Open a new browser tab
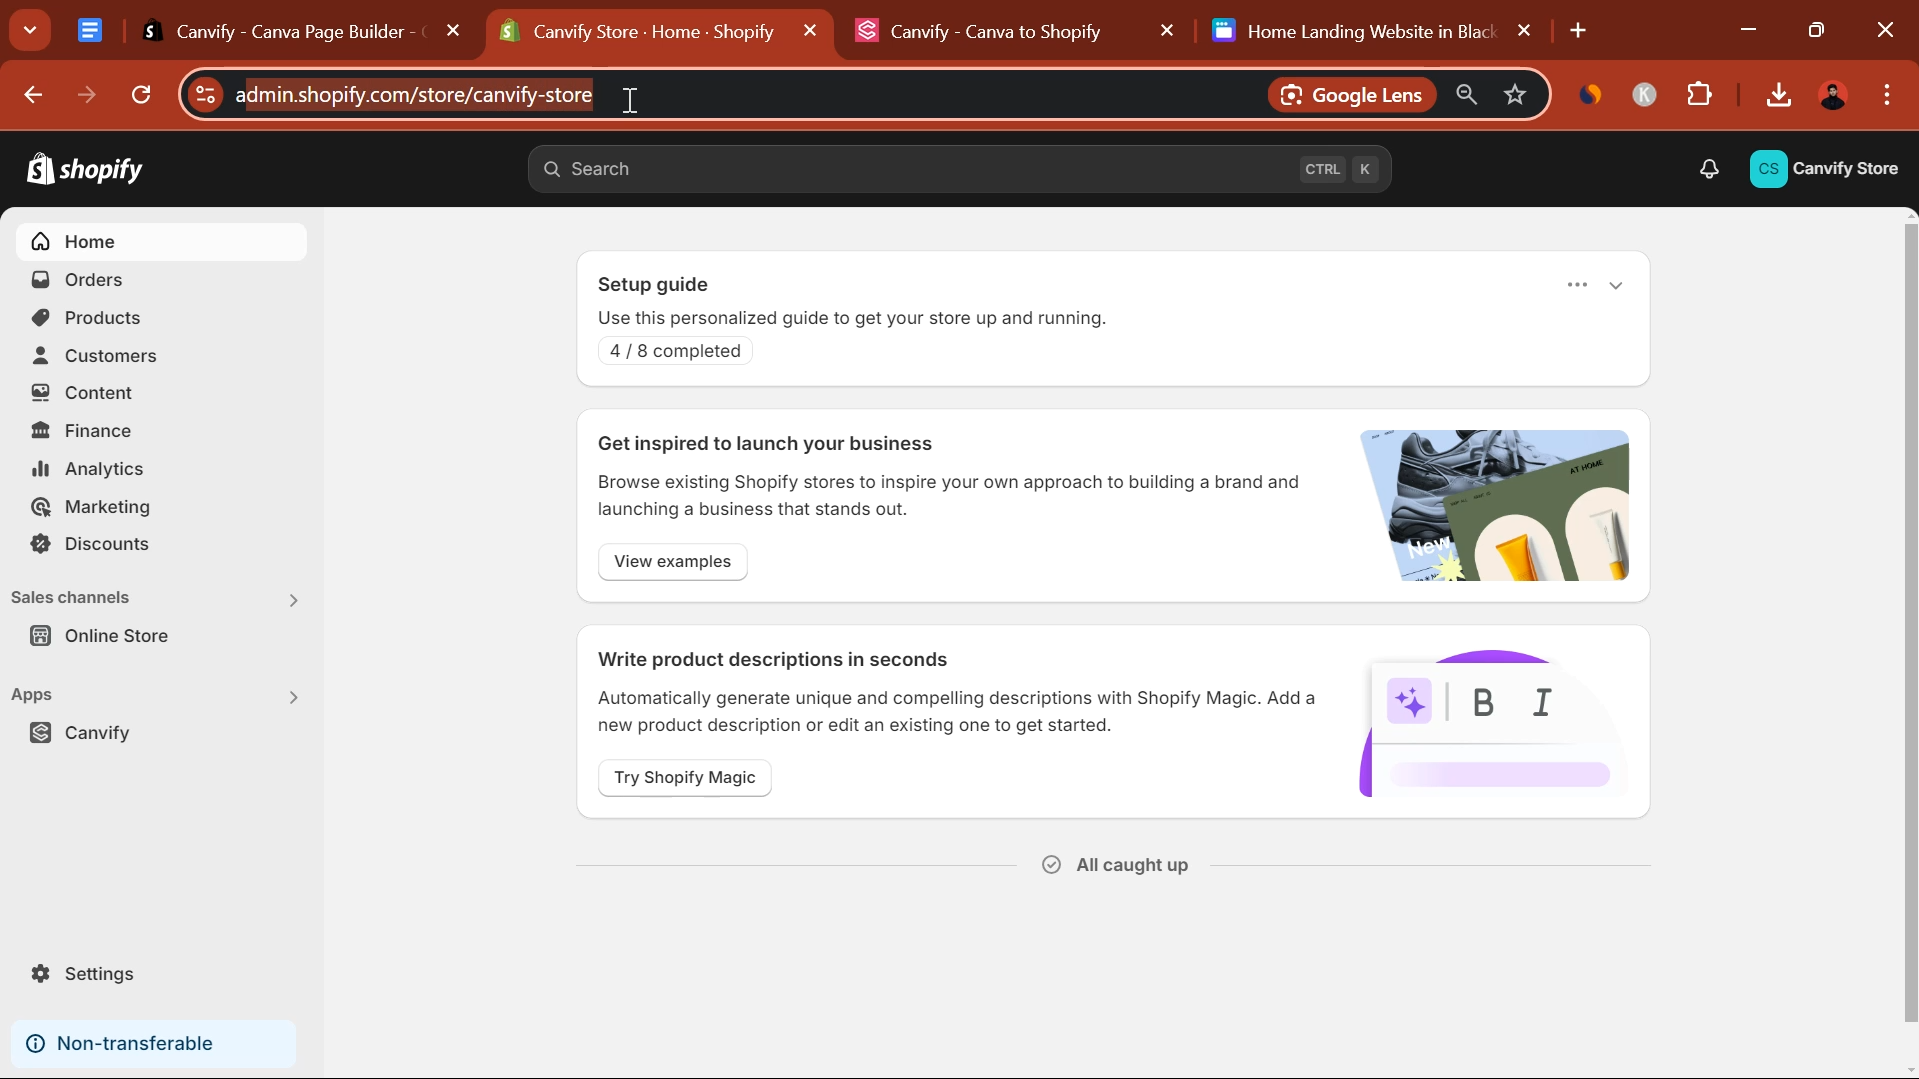The image size is (1919, 1079). click(x=1578, y=31)
